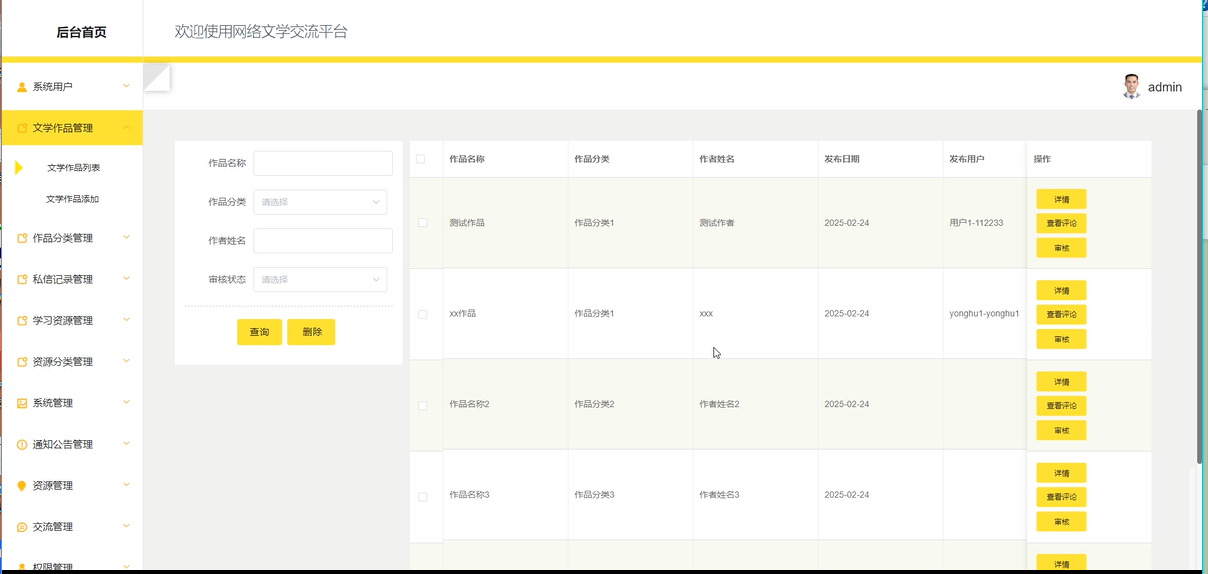The width and height of the screenshot is (1208, 574).
Task: Open the 作品分类 dropdown filter
Action: (320, 202)
